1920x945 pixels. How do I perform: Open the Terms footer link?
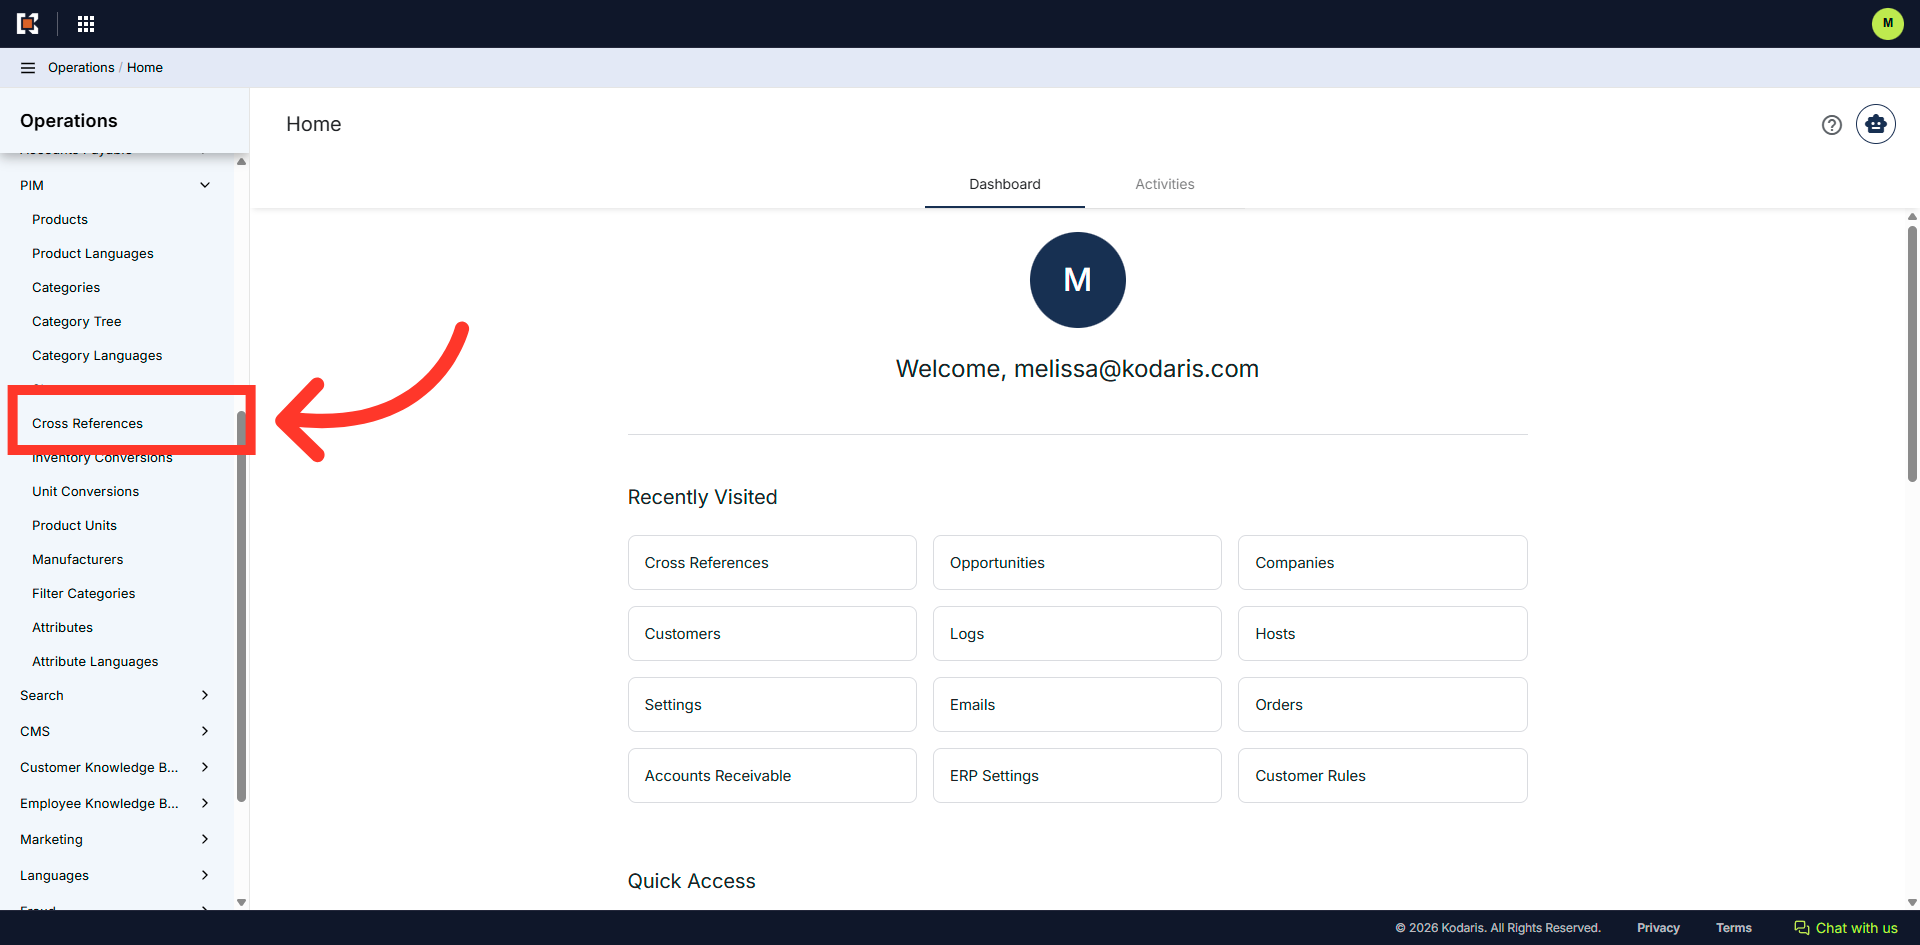point(1734,928)
